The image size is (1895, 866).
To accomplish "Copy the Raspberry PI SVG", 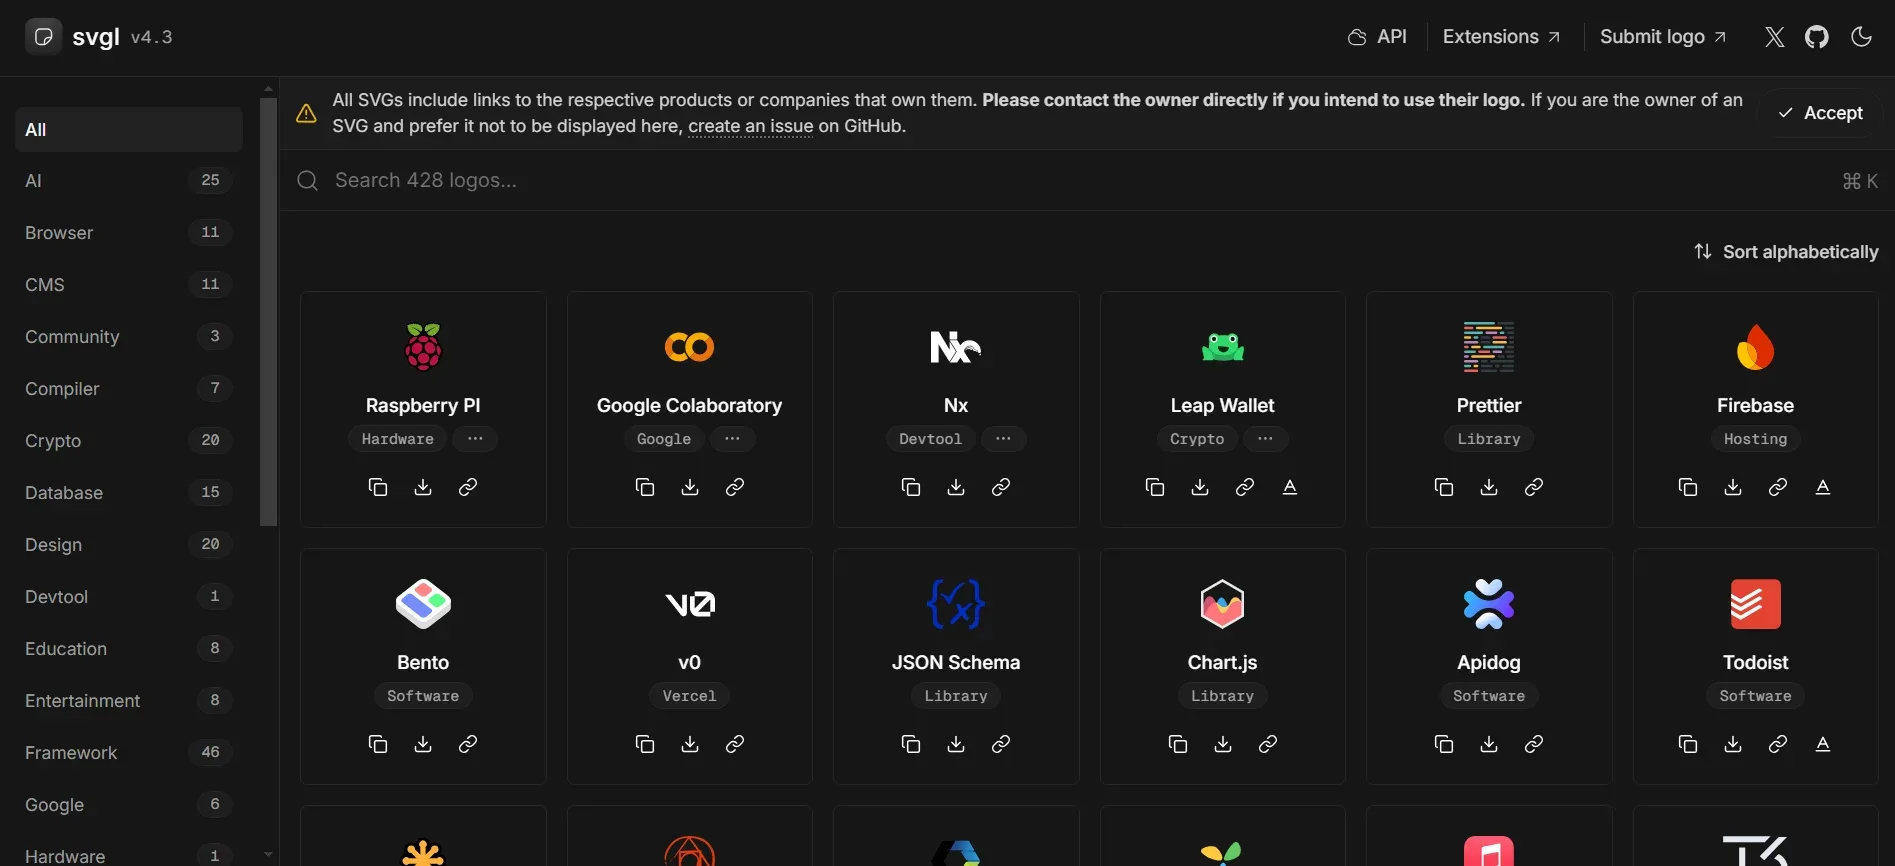I will pyautogui.click(x=378, y=487).
